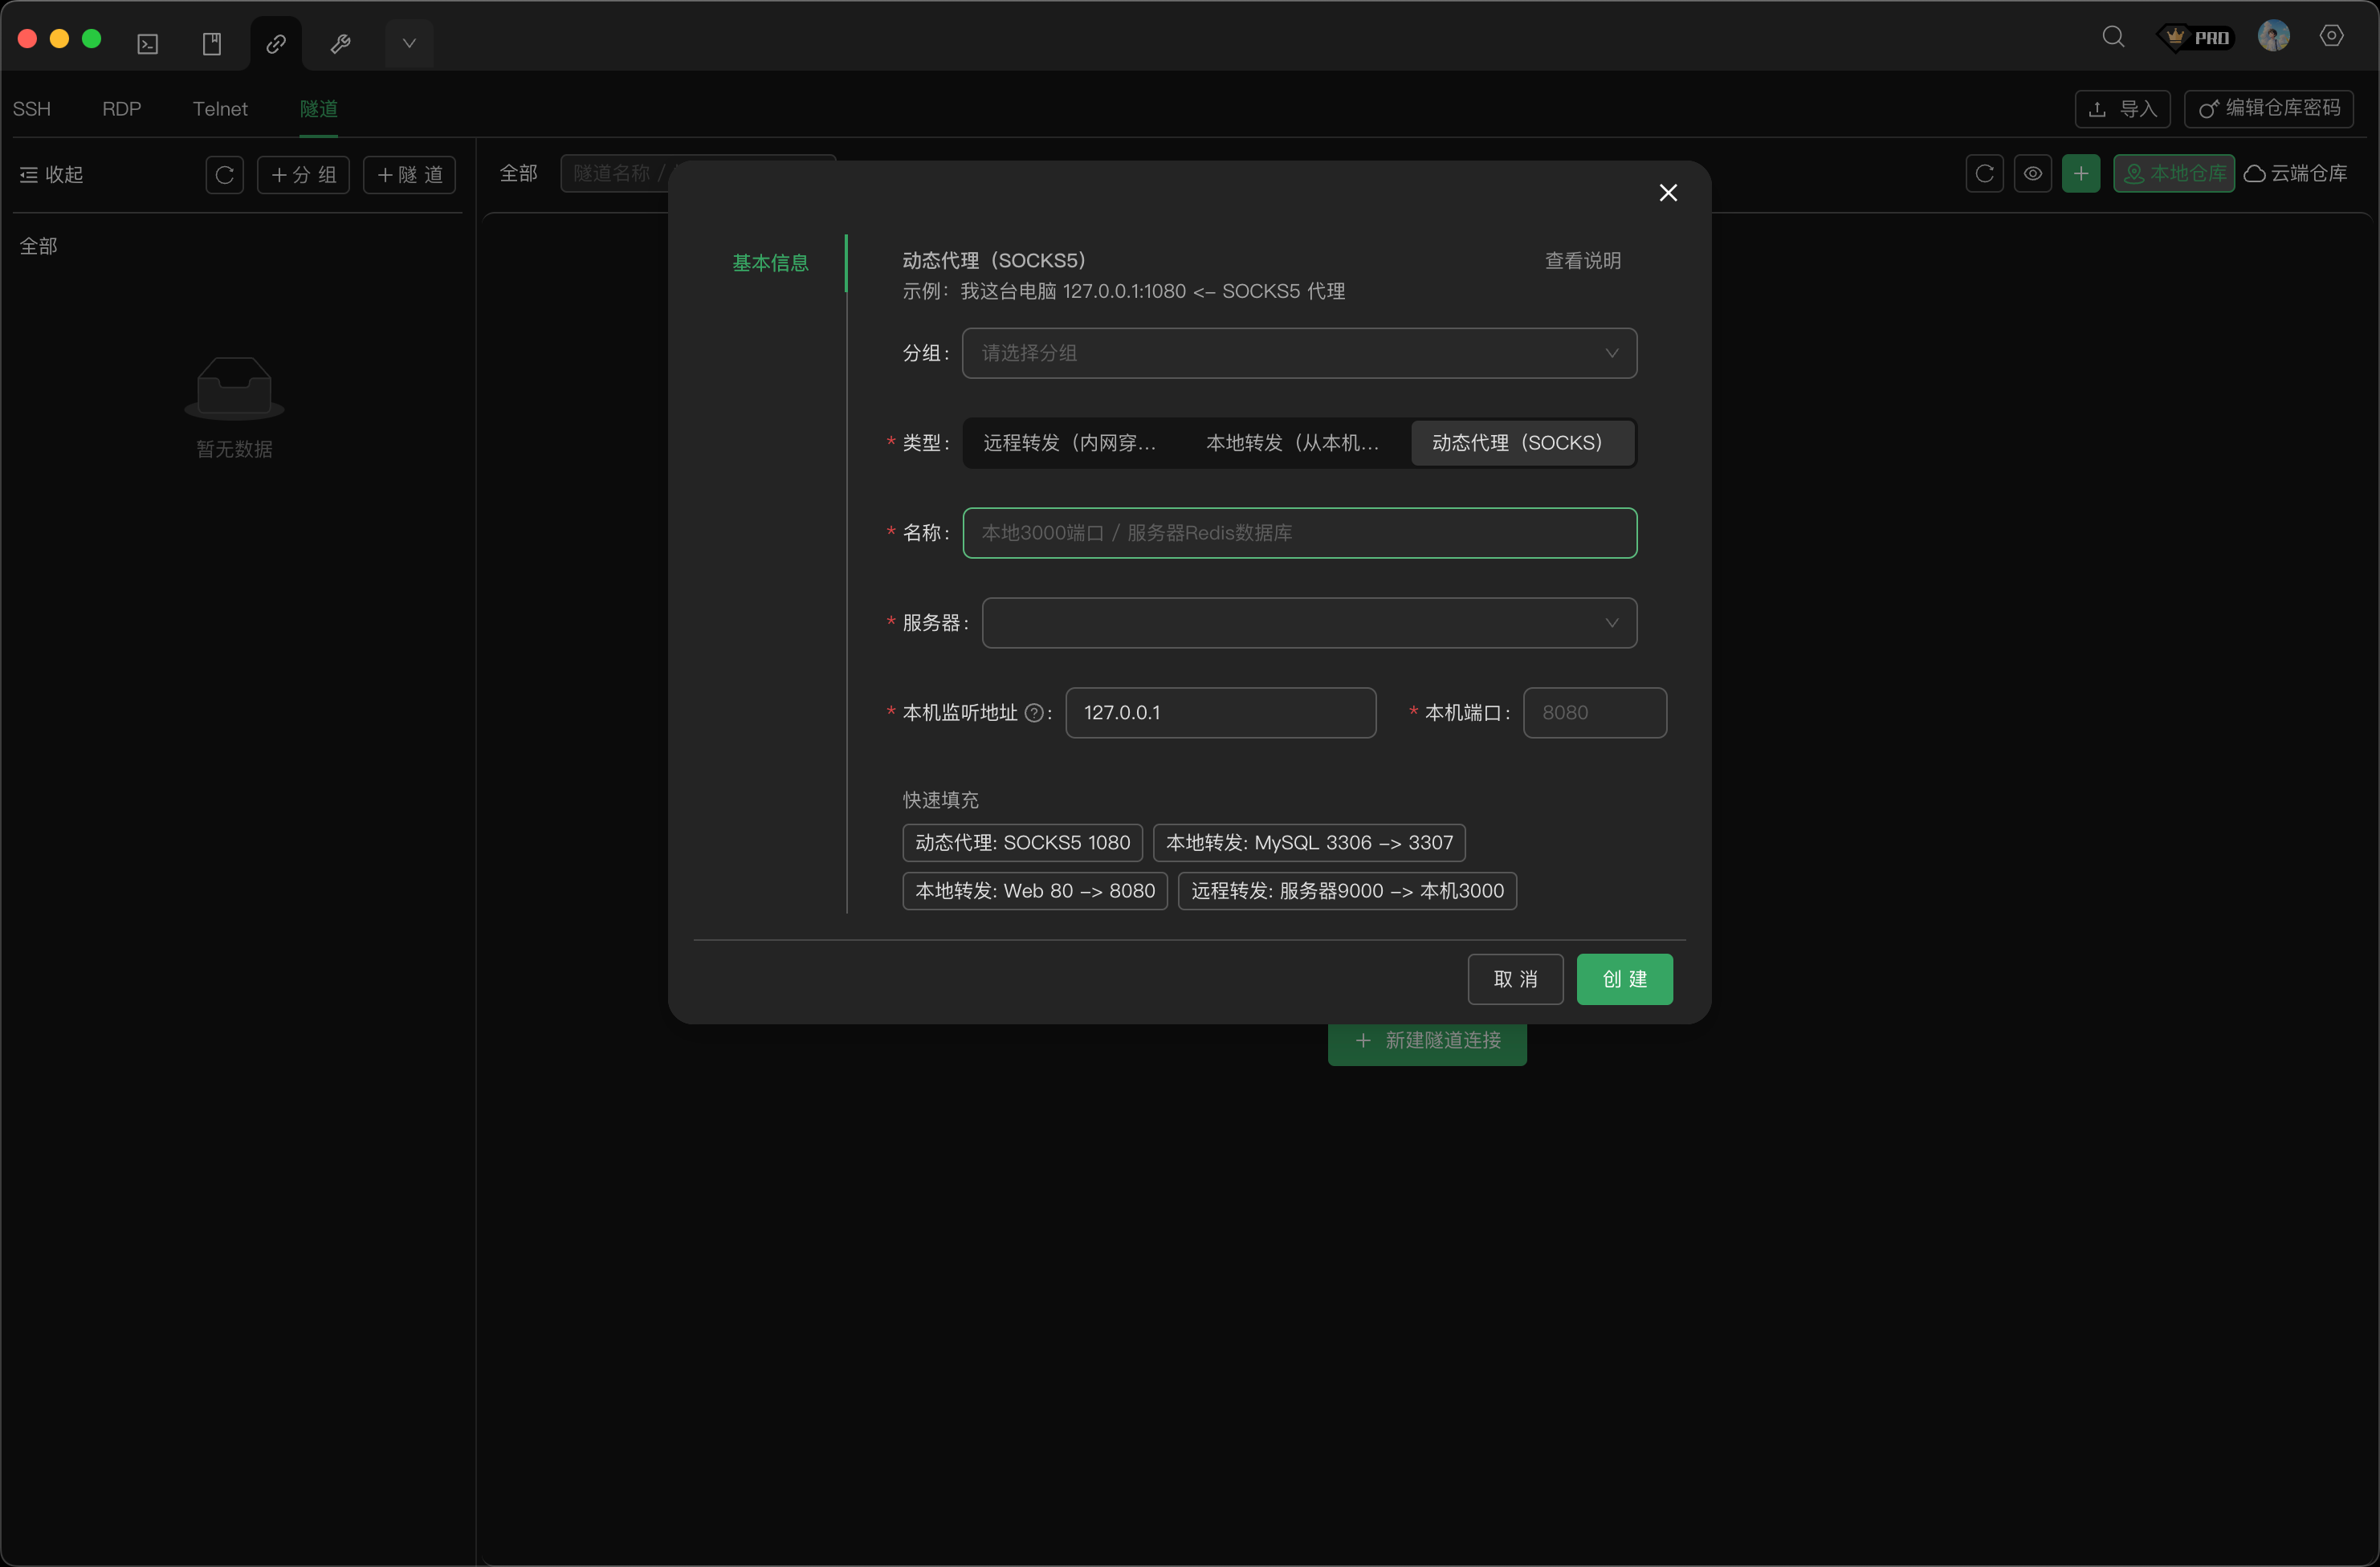Select 本地转发 tunnel type
2380x1567 pixels.
coord(1292,443)
